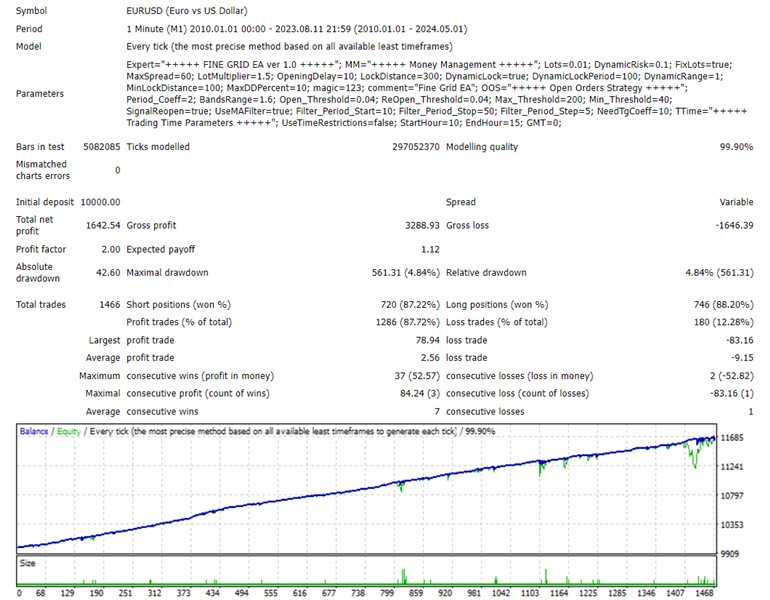Select Loss trades value 180 (12.28%)
This screenshot has height=600, width=770.
click(723, 322)
